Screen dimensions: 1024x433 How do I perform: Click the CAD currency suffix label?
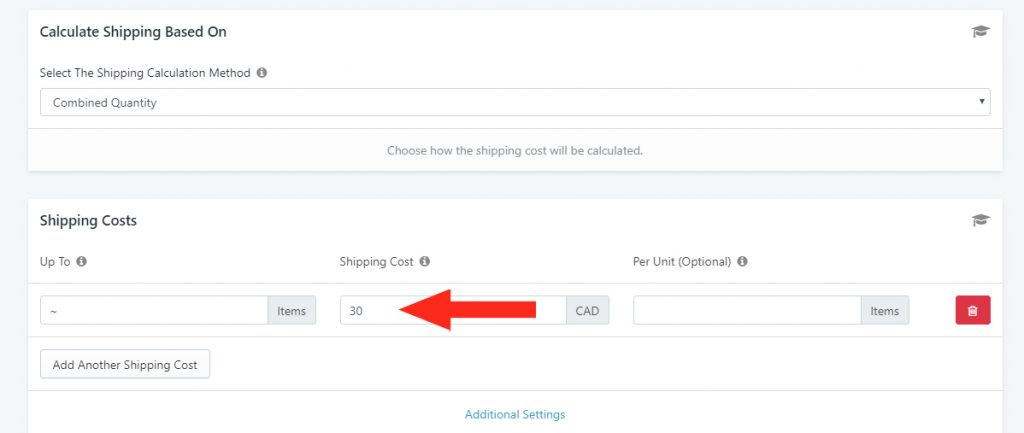[587, 310]
